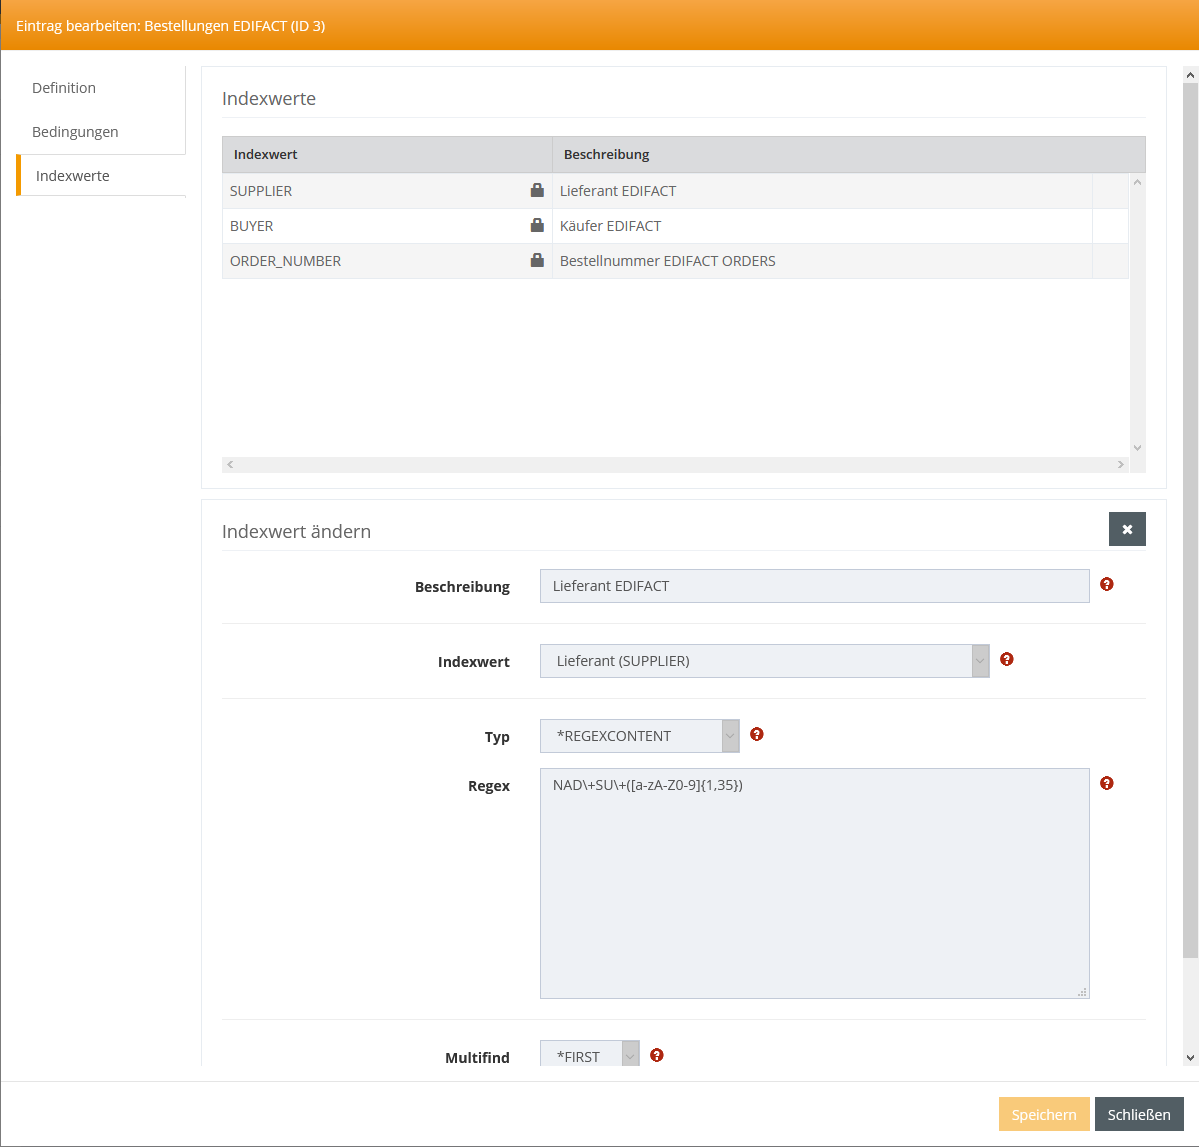Viewport: 1199px width, 1147px height.
Task: Switch to the Definition tab
Action: coord(64,88)
